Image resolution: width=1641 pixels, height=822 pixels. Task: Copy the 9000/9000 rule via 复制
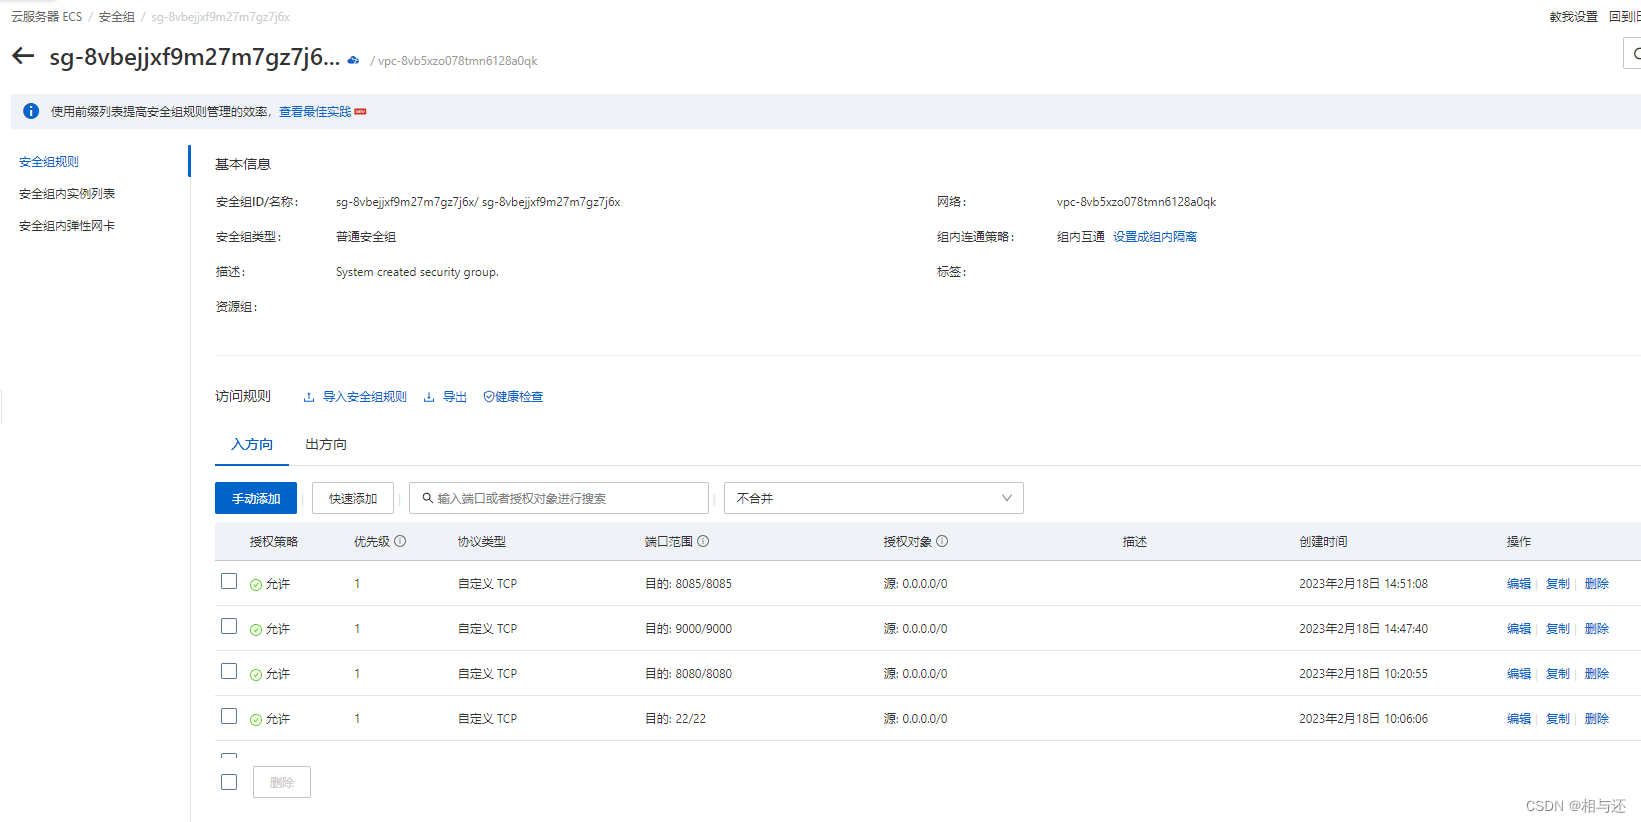1558,629
